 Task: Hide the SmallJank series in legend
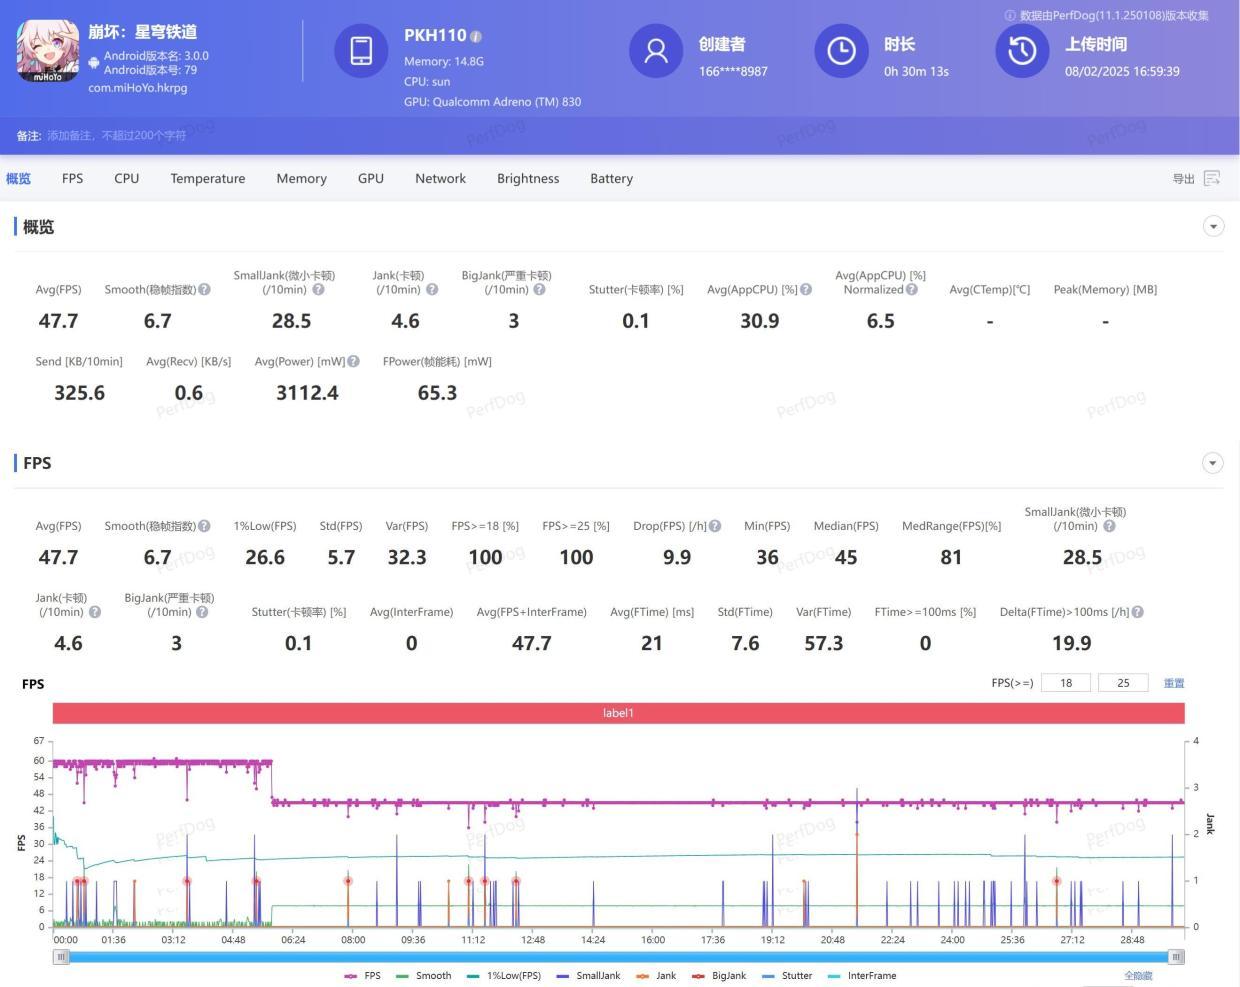[x=588, y=975]
